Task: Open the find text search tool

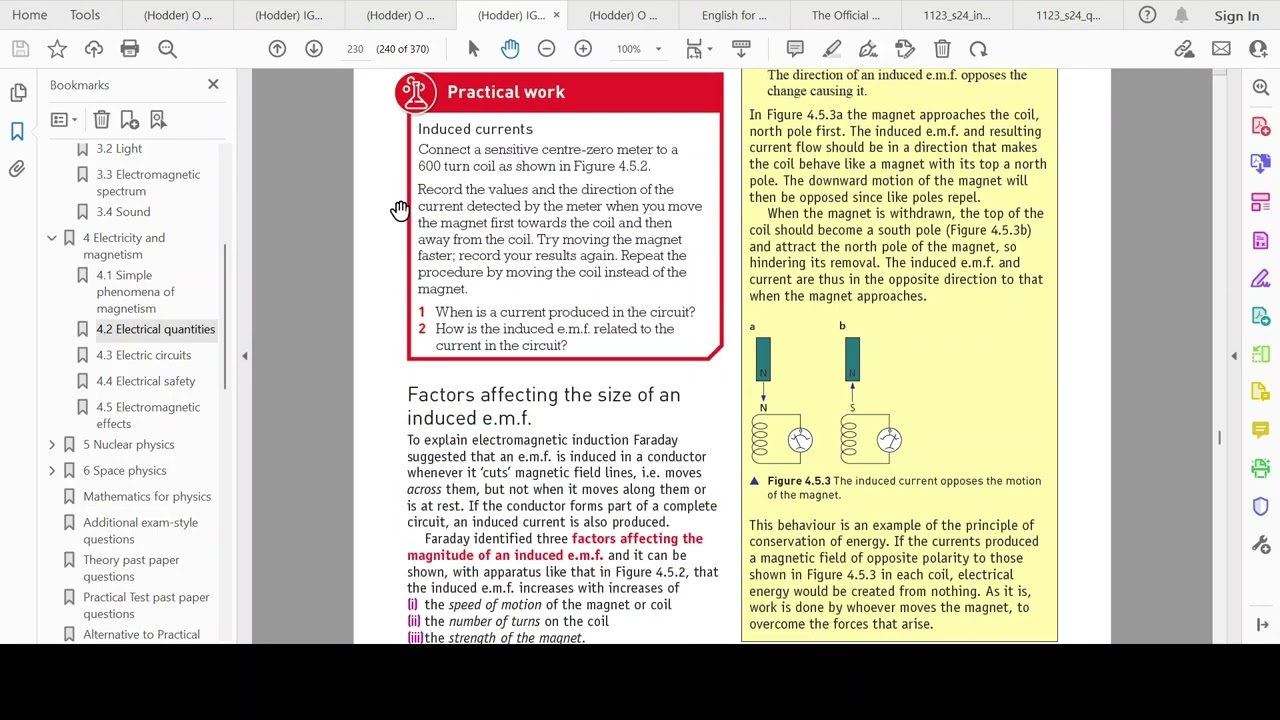Action: [x=167, y=49]
